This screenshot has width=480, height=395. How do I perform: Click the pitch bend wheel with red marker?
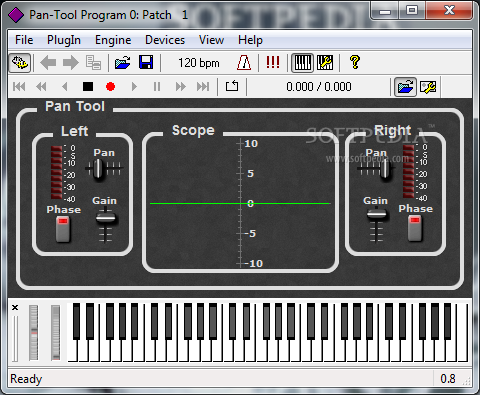point(34,332)
